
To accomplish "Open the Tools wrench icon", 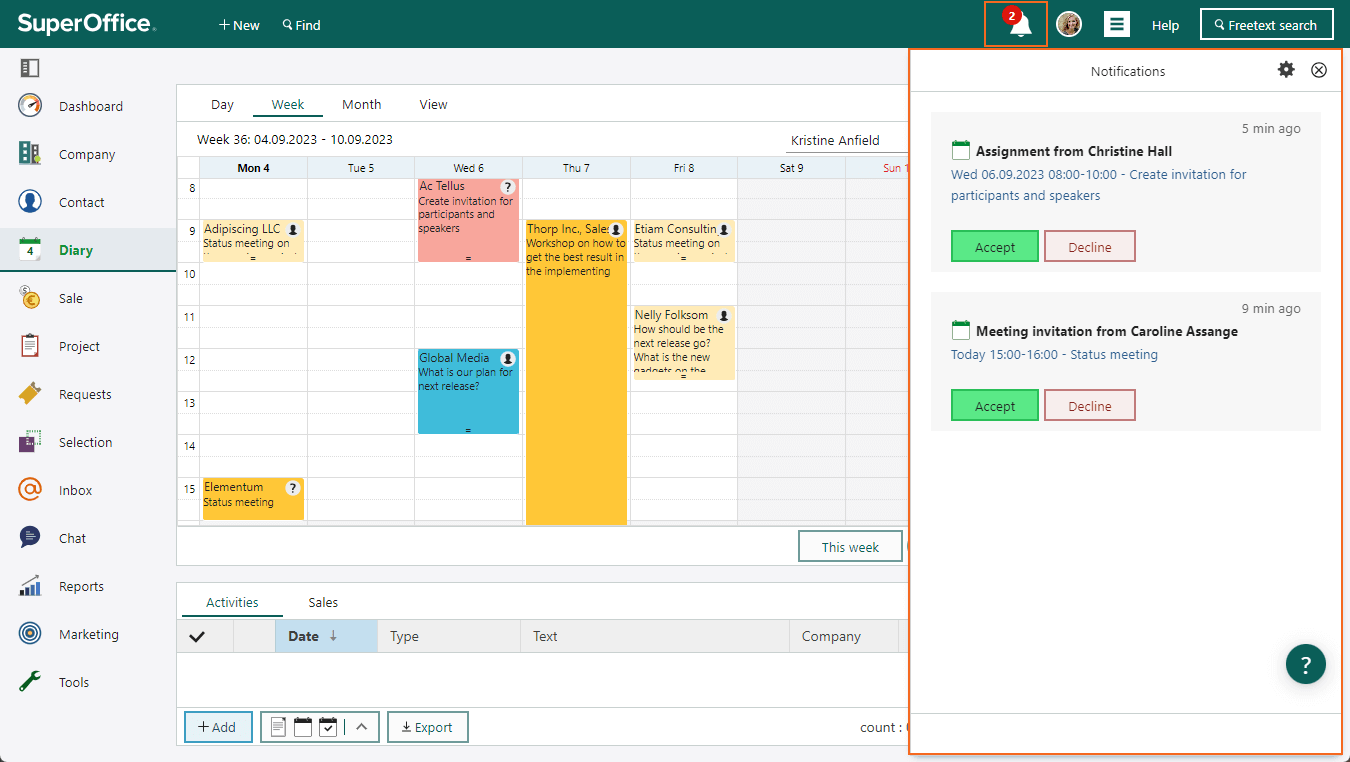I will click(x=30, y=682).
